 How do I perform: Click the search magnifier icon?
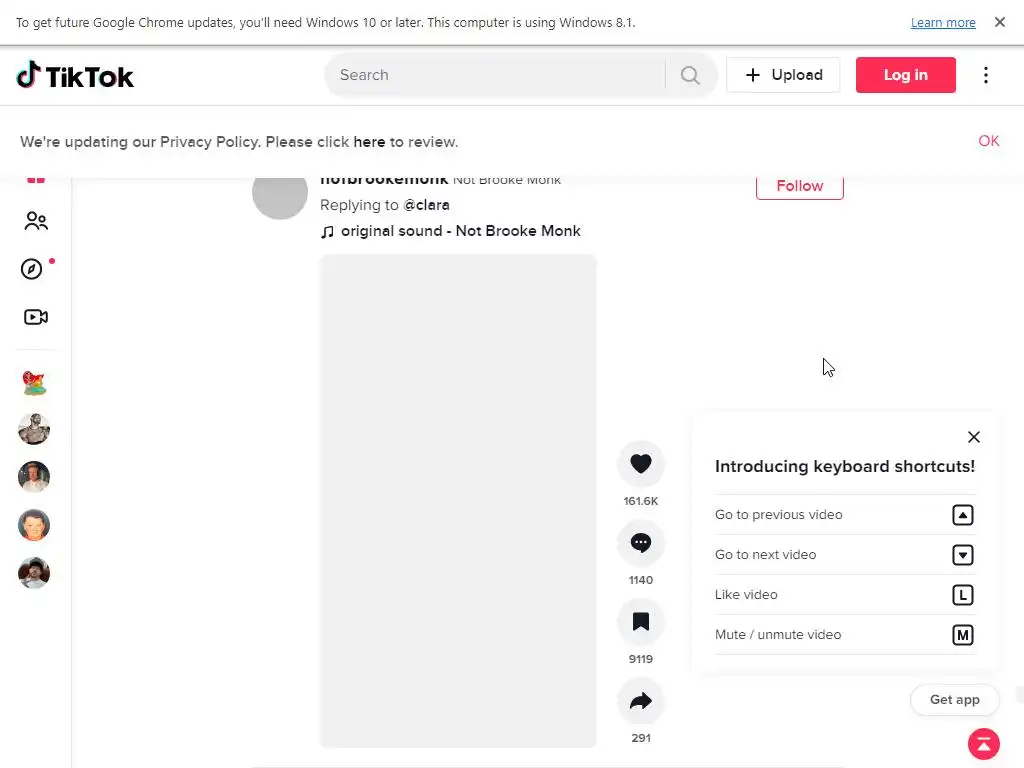[690, 75]
